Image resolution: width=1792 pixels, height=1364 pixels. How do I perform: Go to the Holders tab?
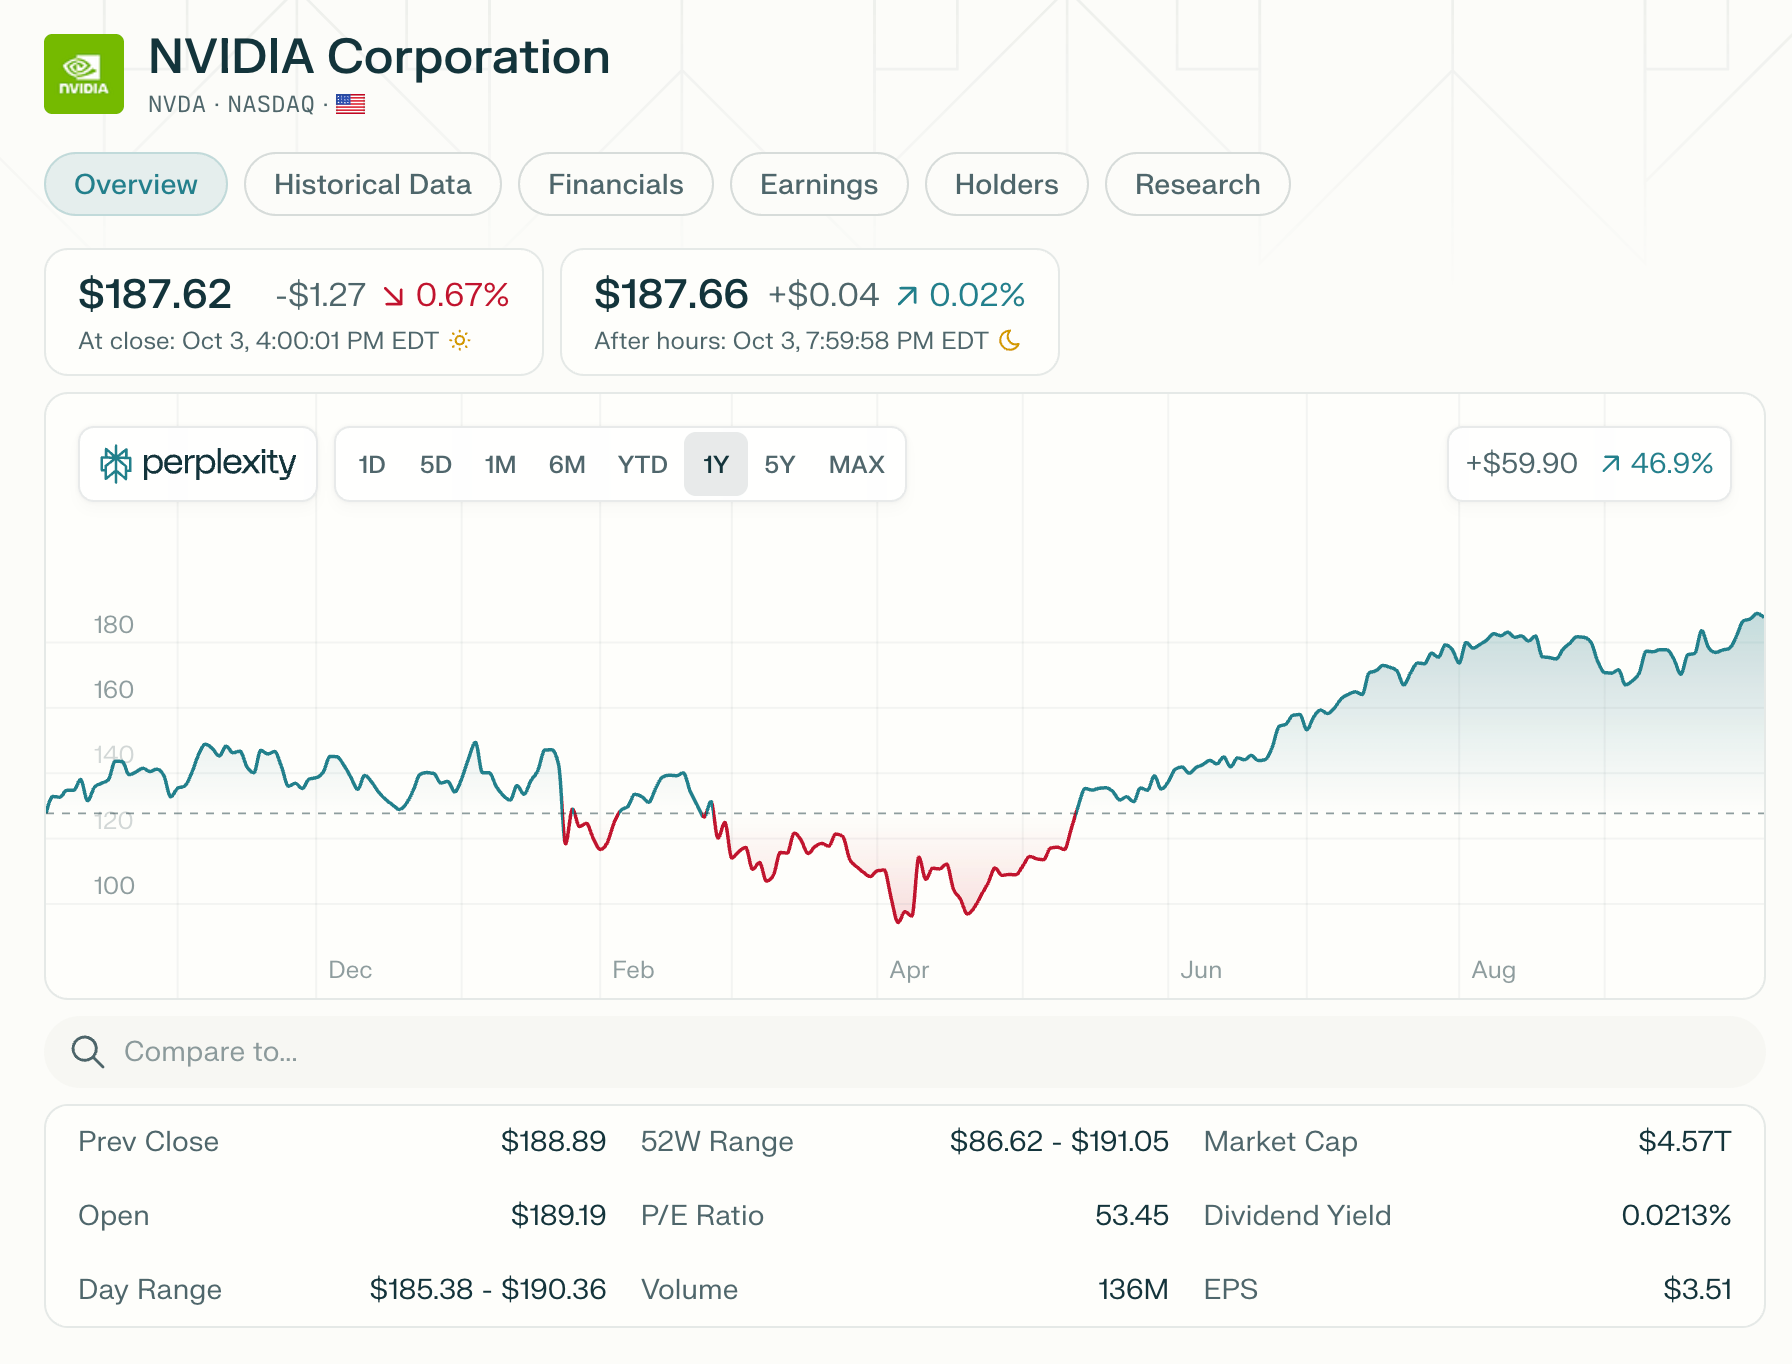(1006, 185)
